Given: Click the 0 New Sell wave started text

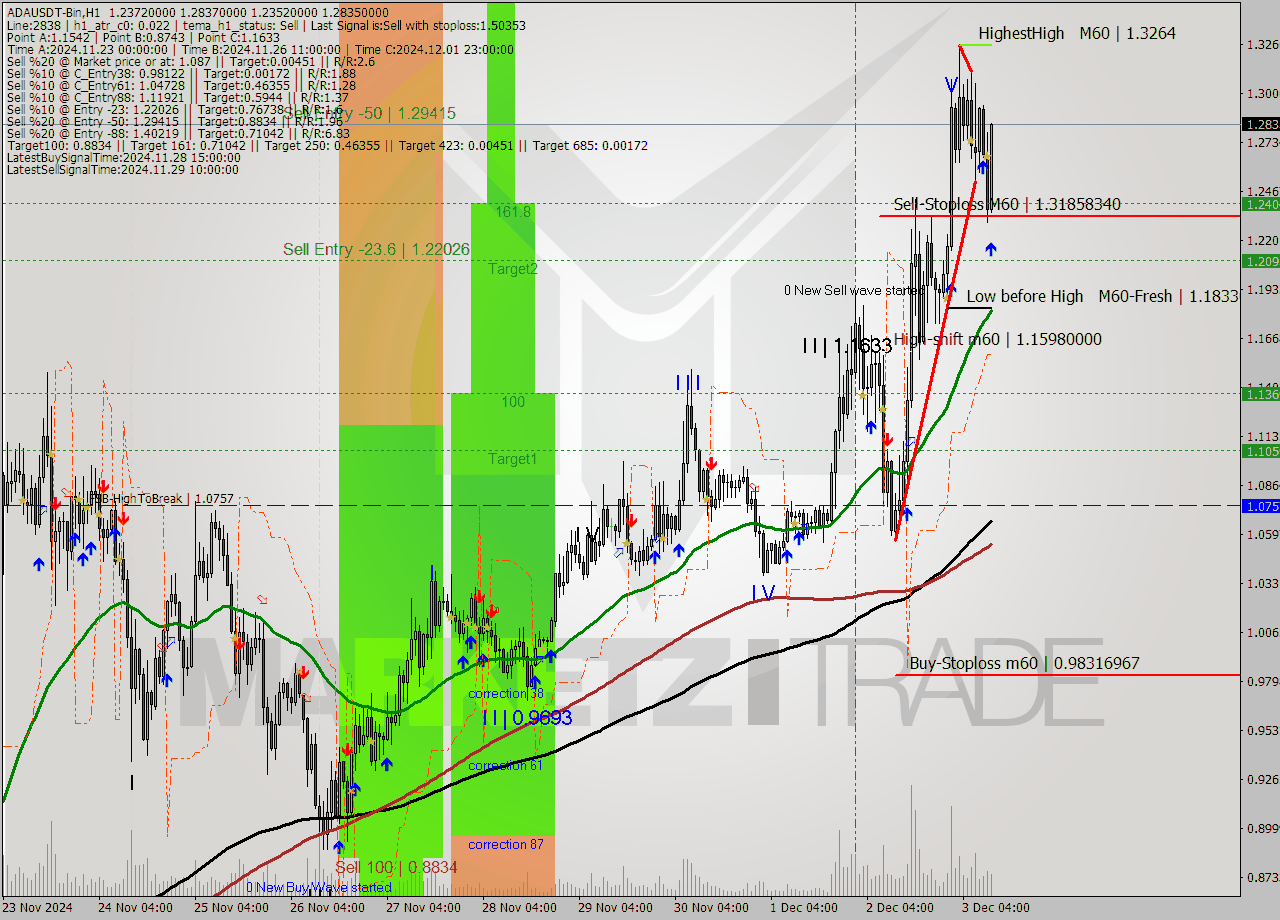Looking at the screenshot, I should pos(854,290).
